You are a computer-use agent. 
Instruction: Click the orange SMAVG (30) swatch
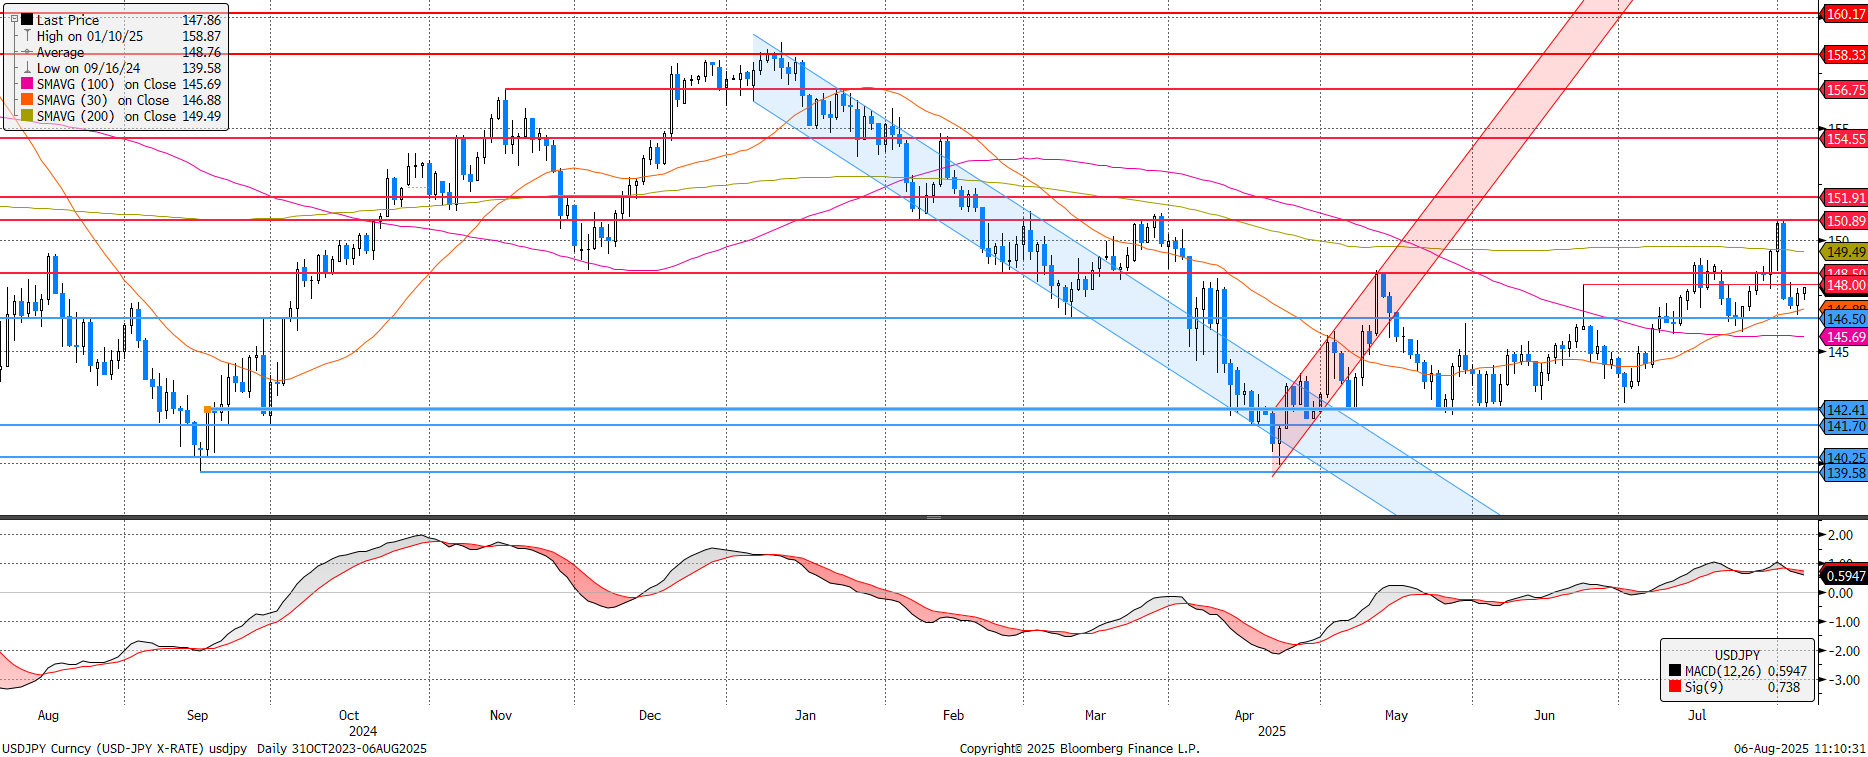coord(27,99)
